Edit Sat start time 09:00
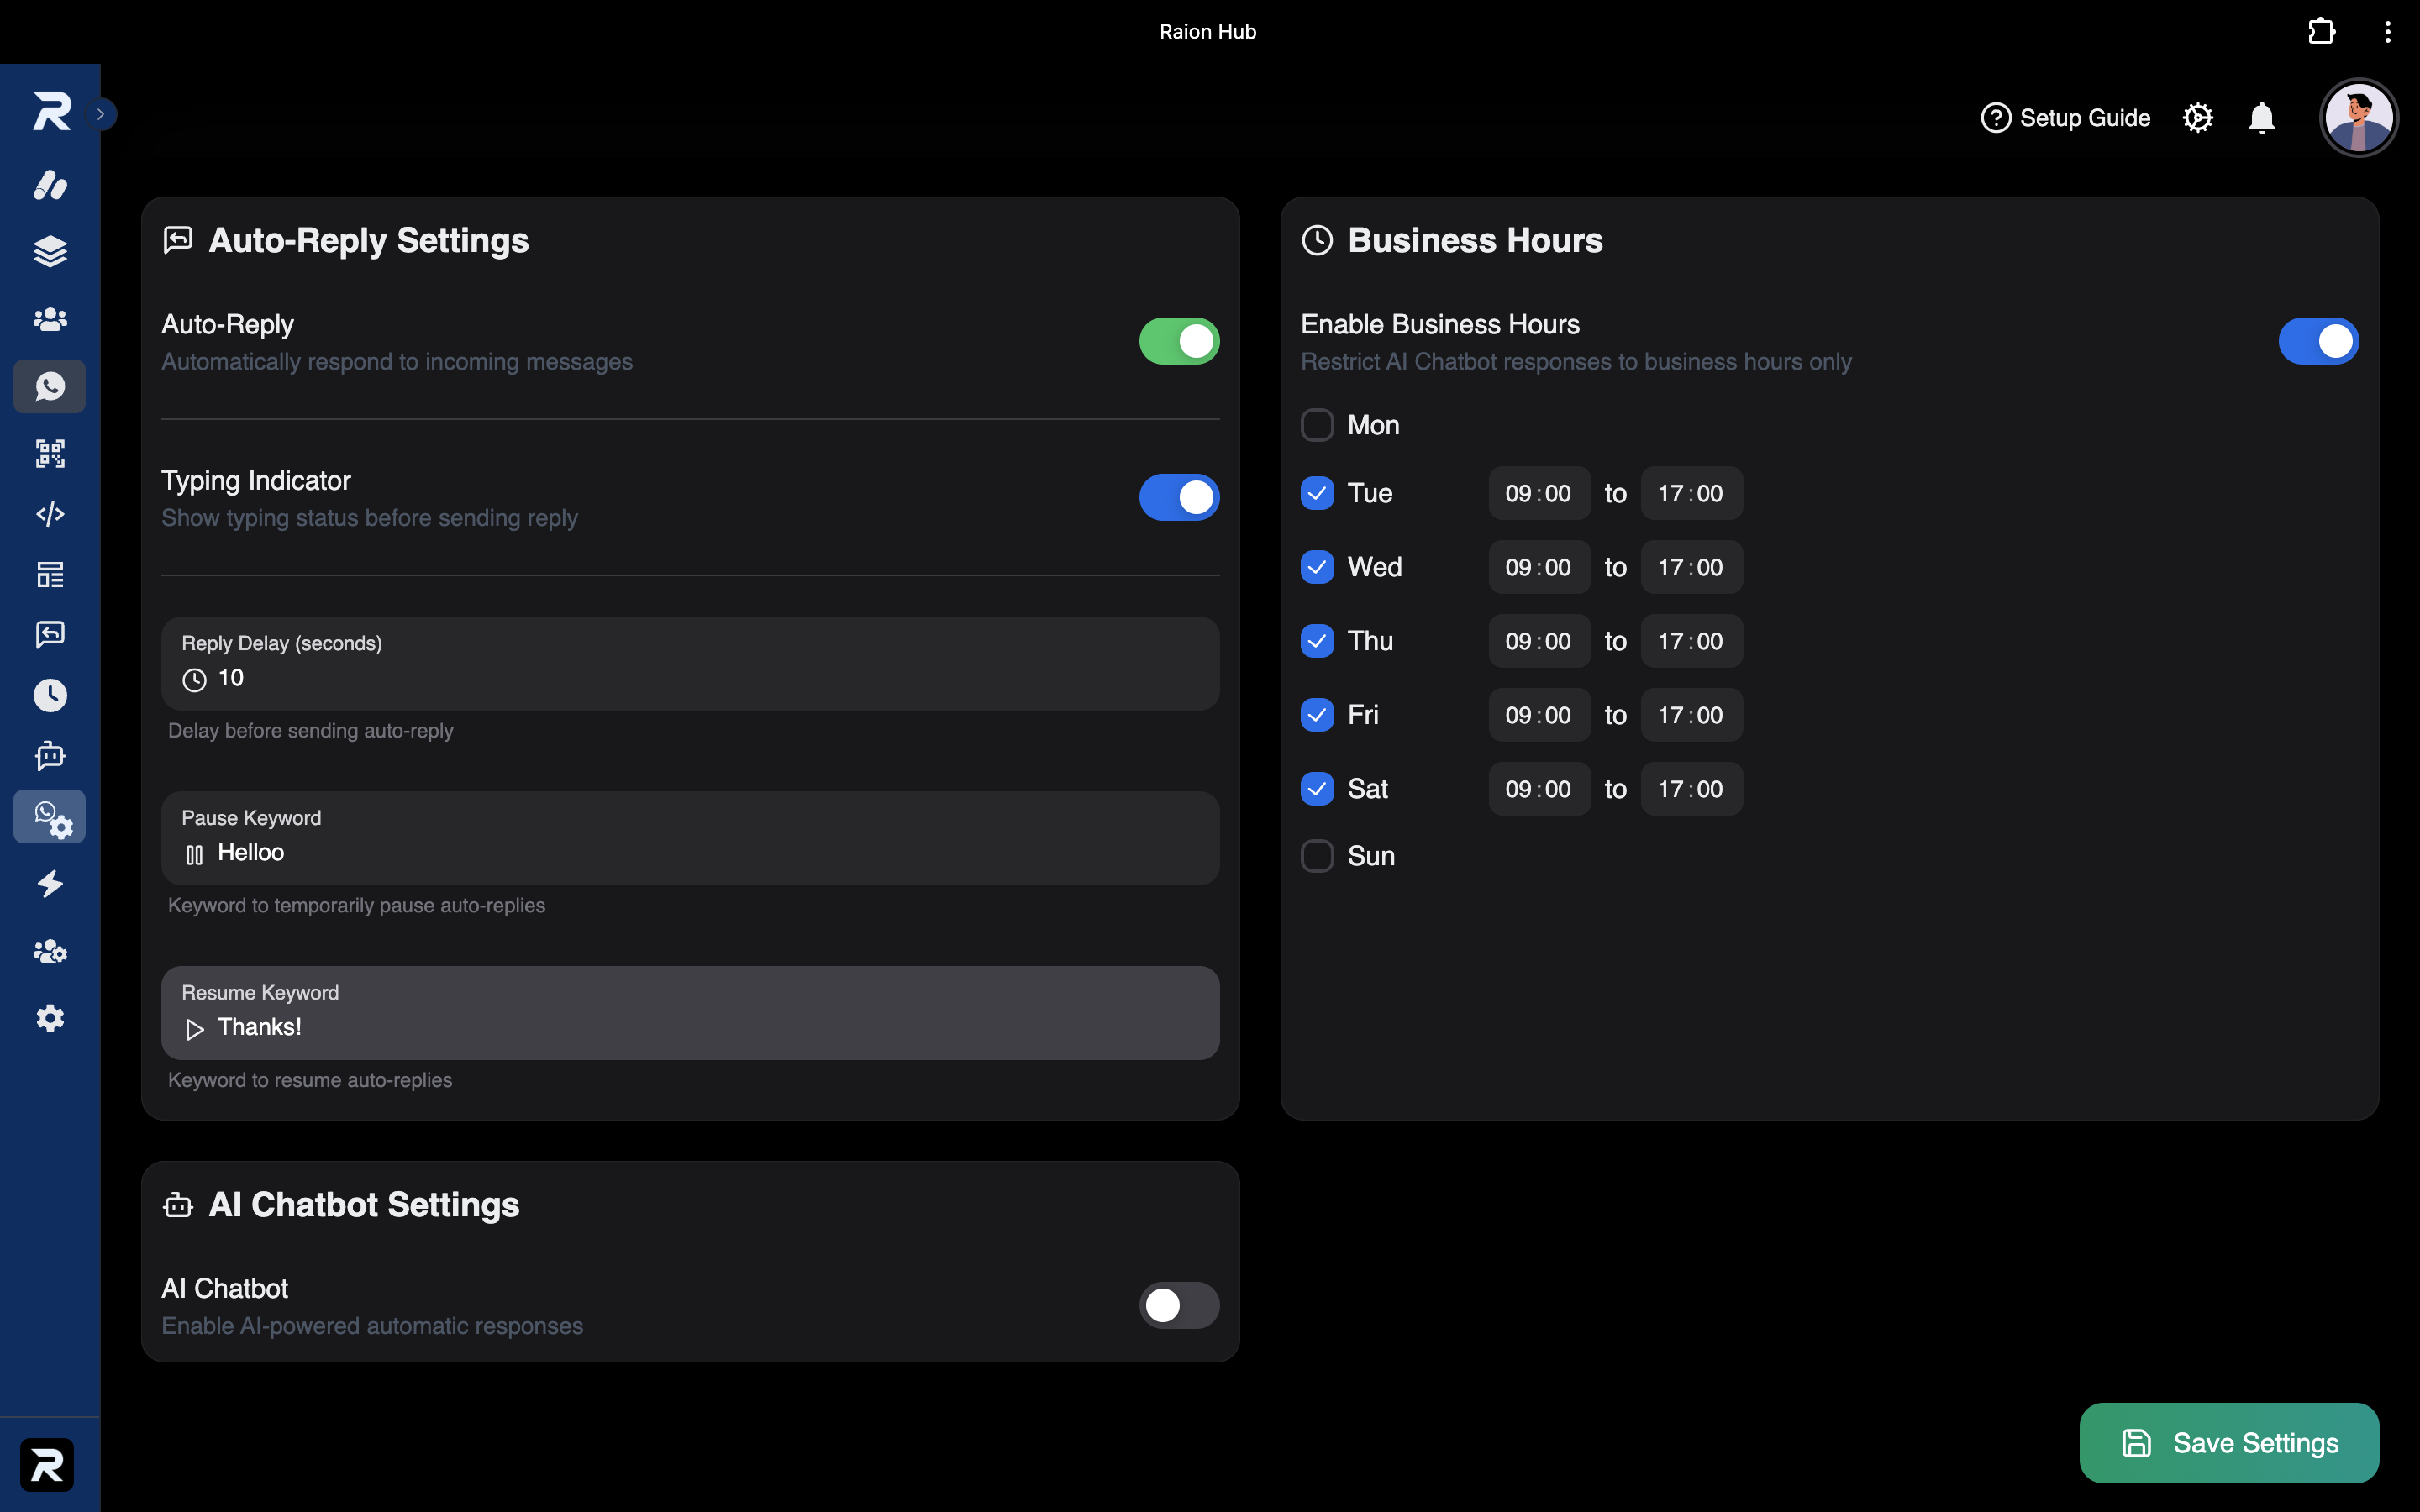The image size is (2420, 1512). [1539, 789]
